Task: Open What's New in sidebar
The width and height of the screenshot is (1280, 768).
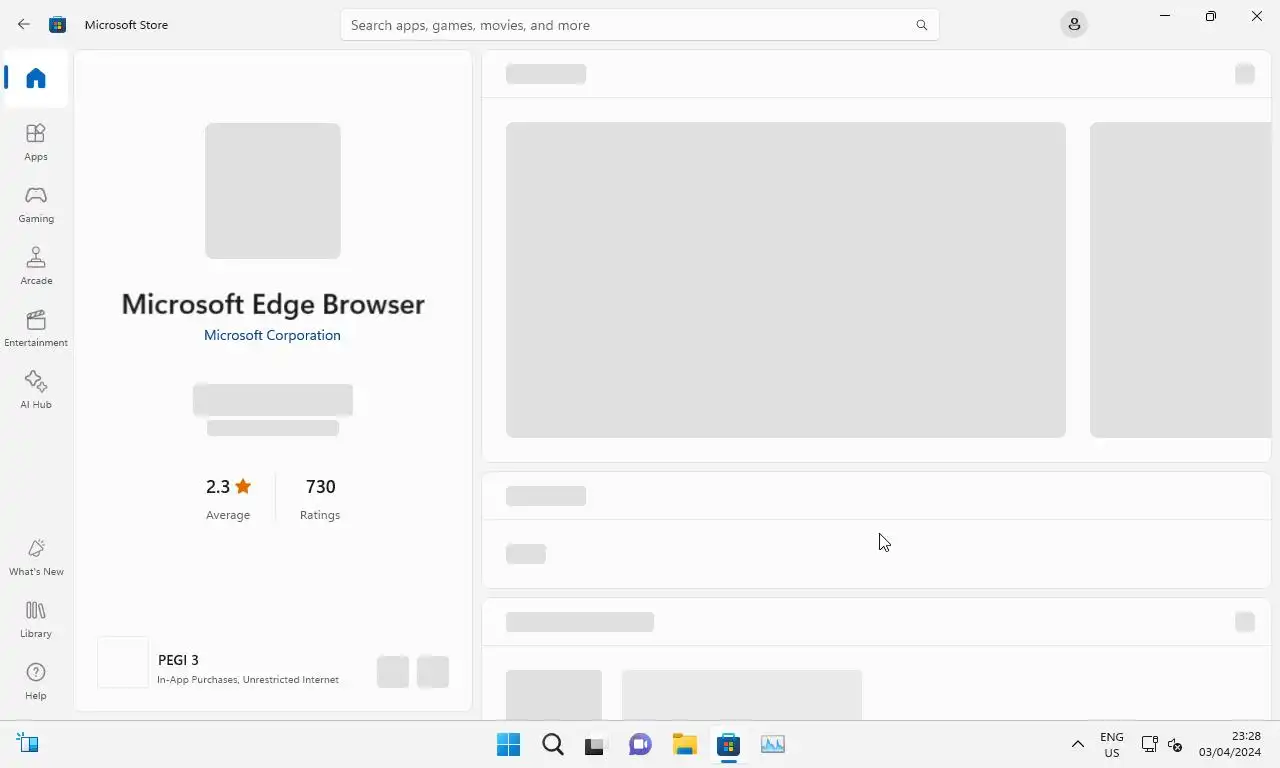Action: (x=36, y=557)
